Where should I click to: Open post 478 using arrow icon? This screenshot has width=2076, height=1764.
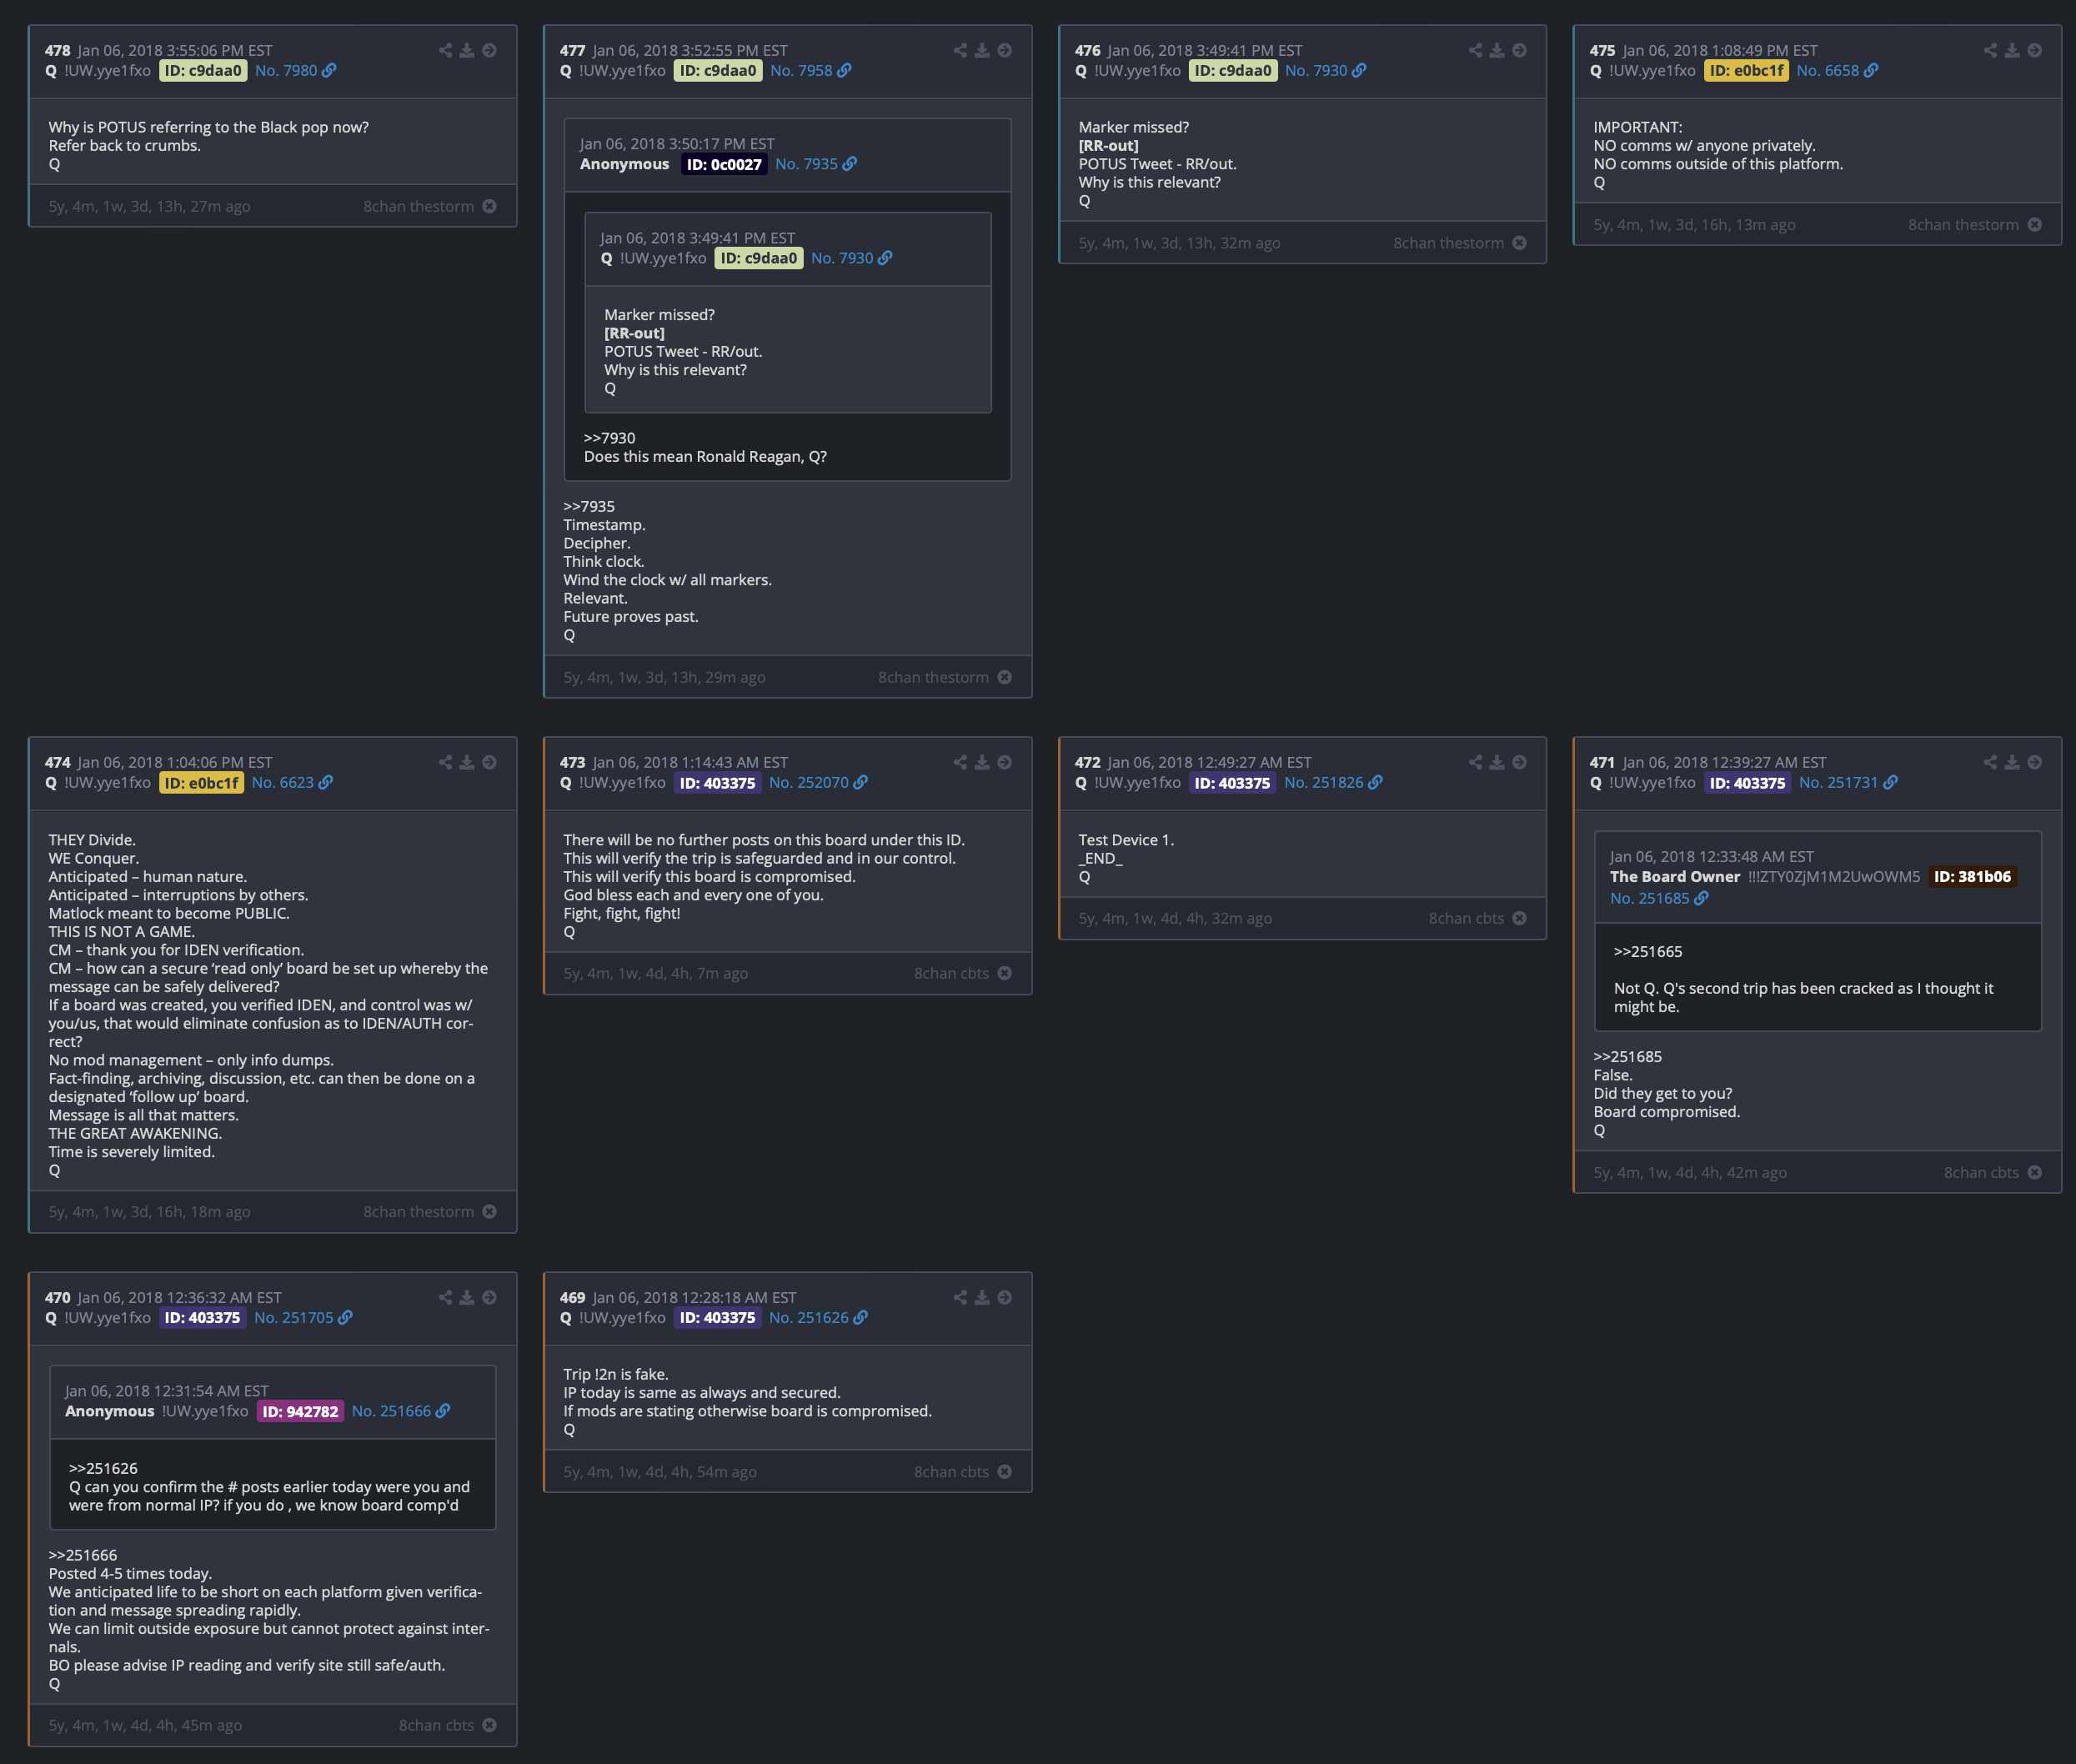(x=489, y=50)
